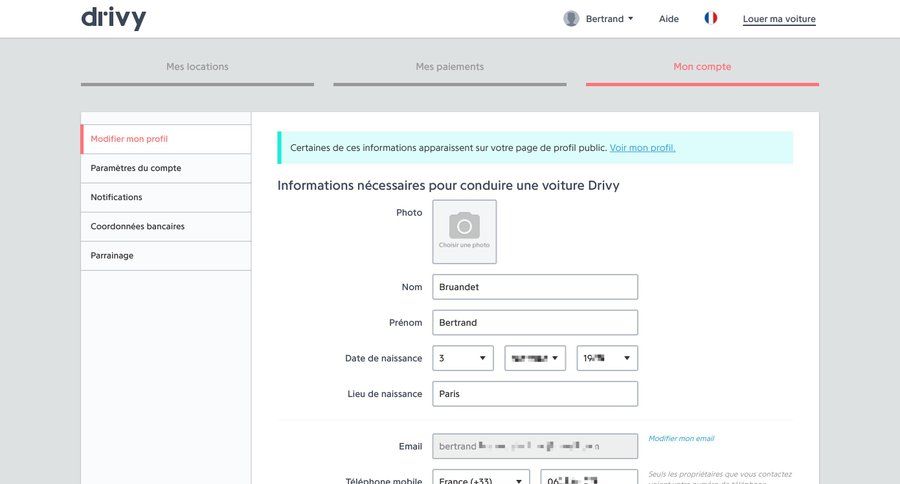Open the Bertrand user dropdown menu
Viewport: 900px width, 484px height.
point(609,19)
